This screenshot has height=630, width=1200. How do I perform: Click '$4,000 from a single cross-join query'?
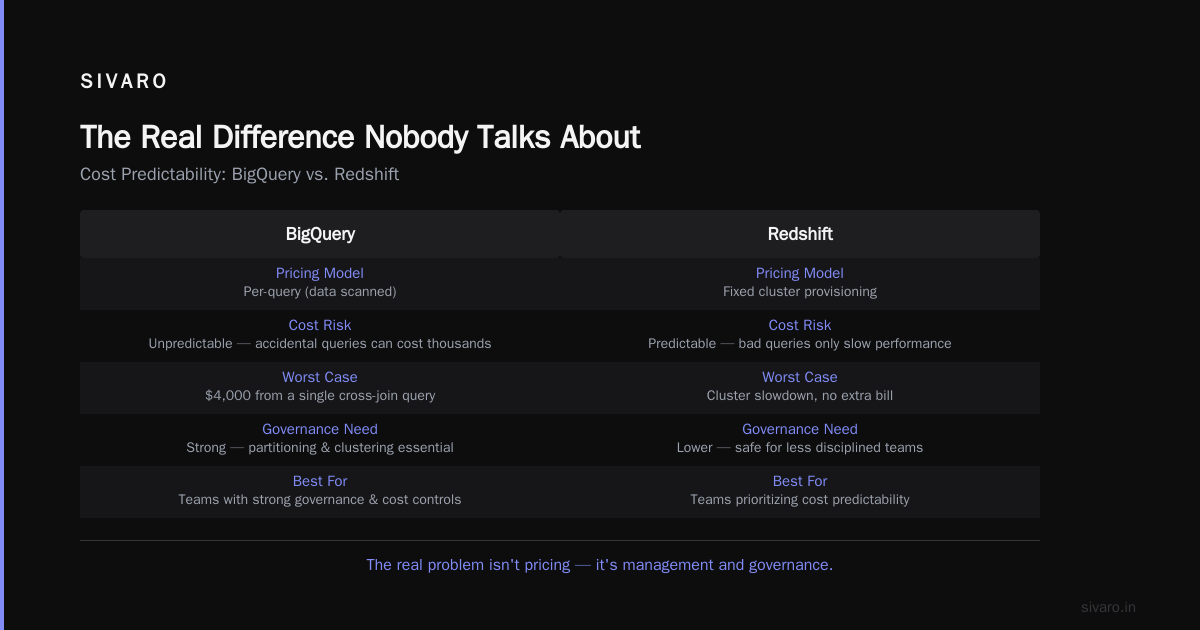320,396
